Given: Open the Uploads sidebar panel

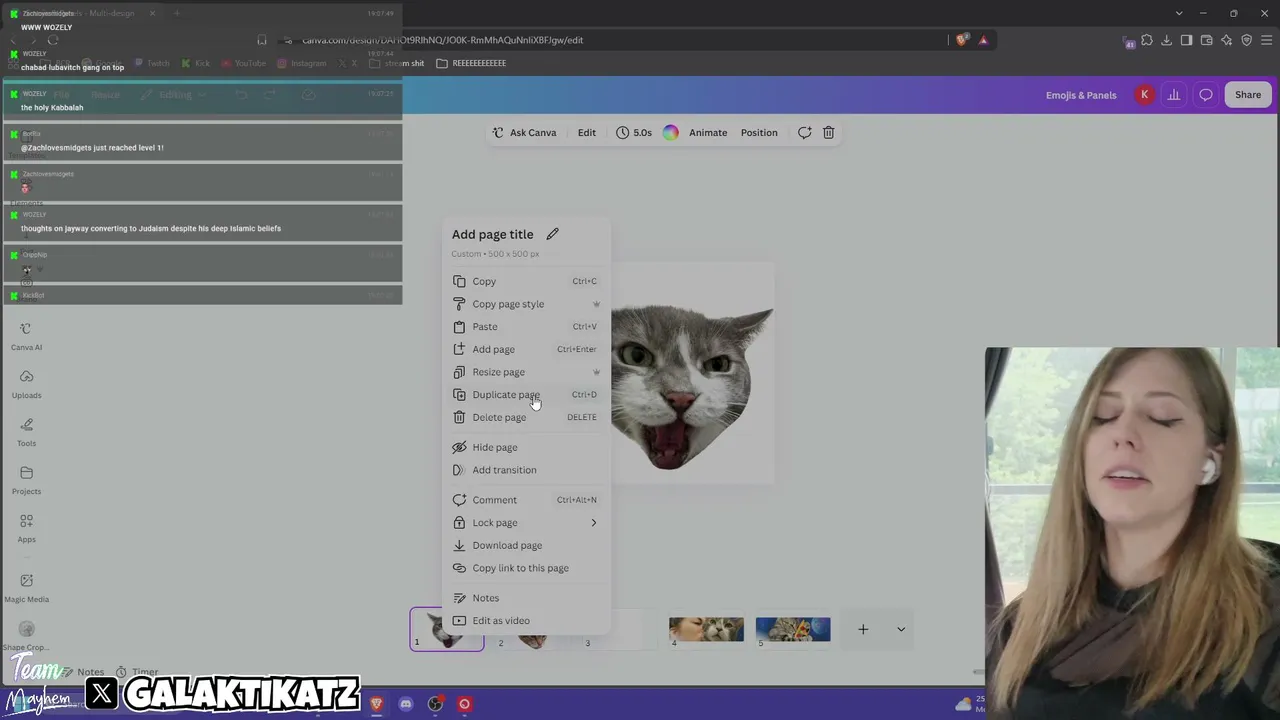Looking at the screenshot, I should pos(26,385).
